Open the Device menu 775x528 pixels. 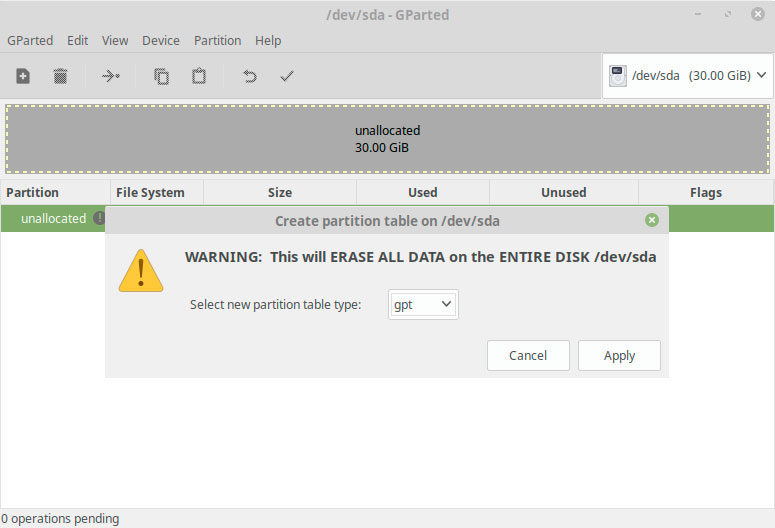[x=161, y=41]
